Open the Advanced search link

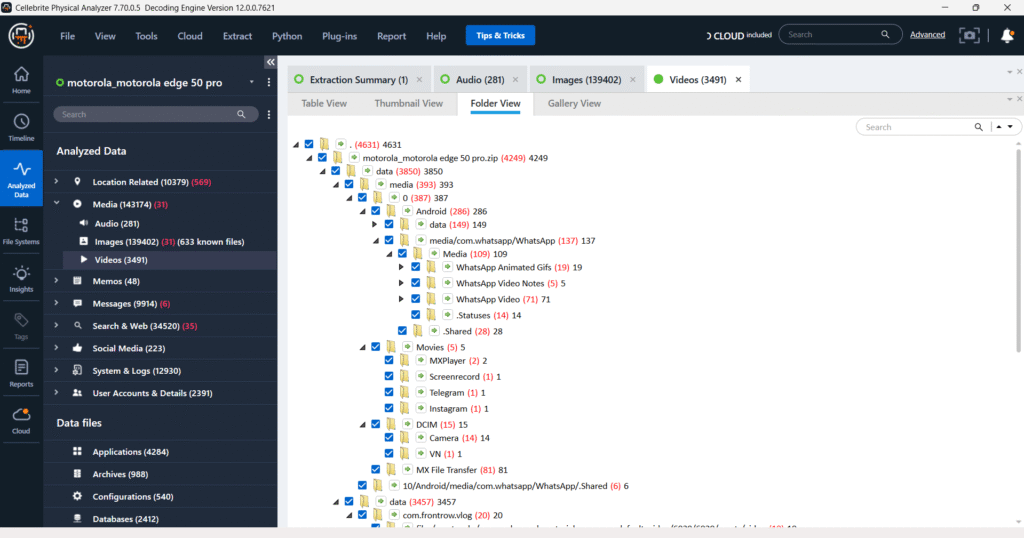(x=927, y=35)
